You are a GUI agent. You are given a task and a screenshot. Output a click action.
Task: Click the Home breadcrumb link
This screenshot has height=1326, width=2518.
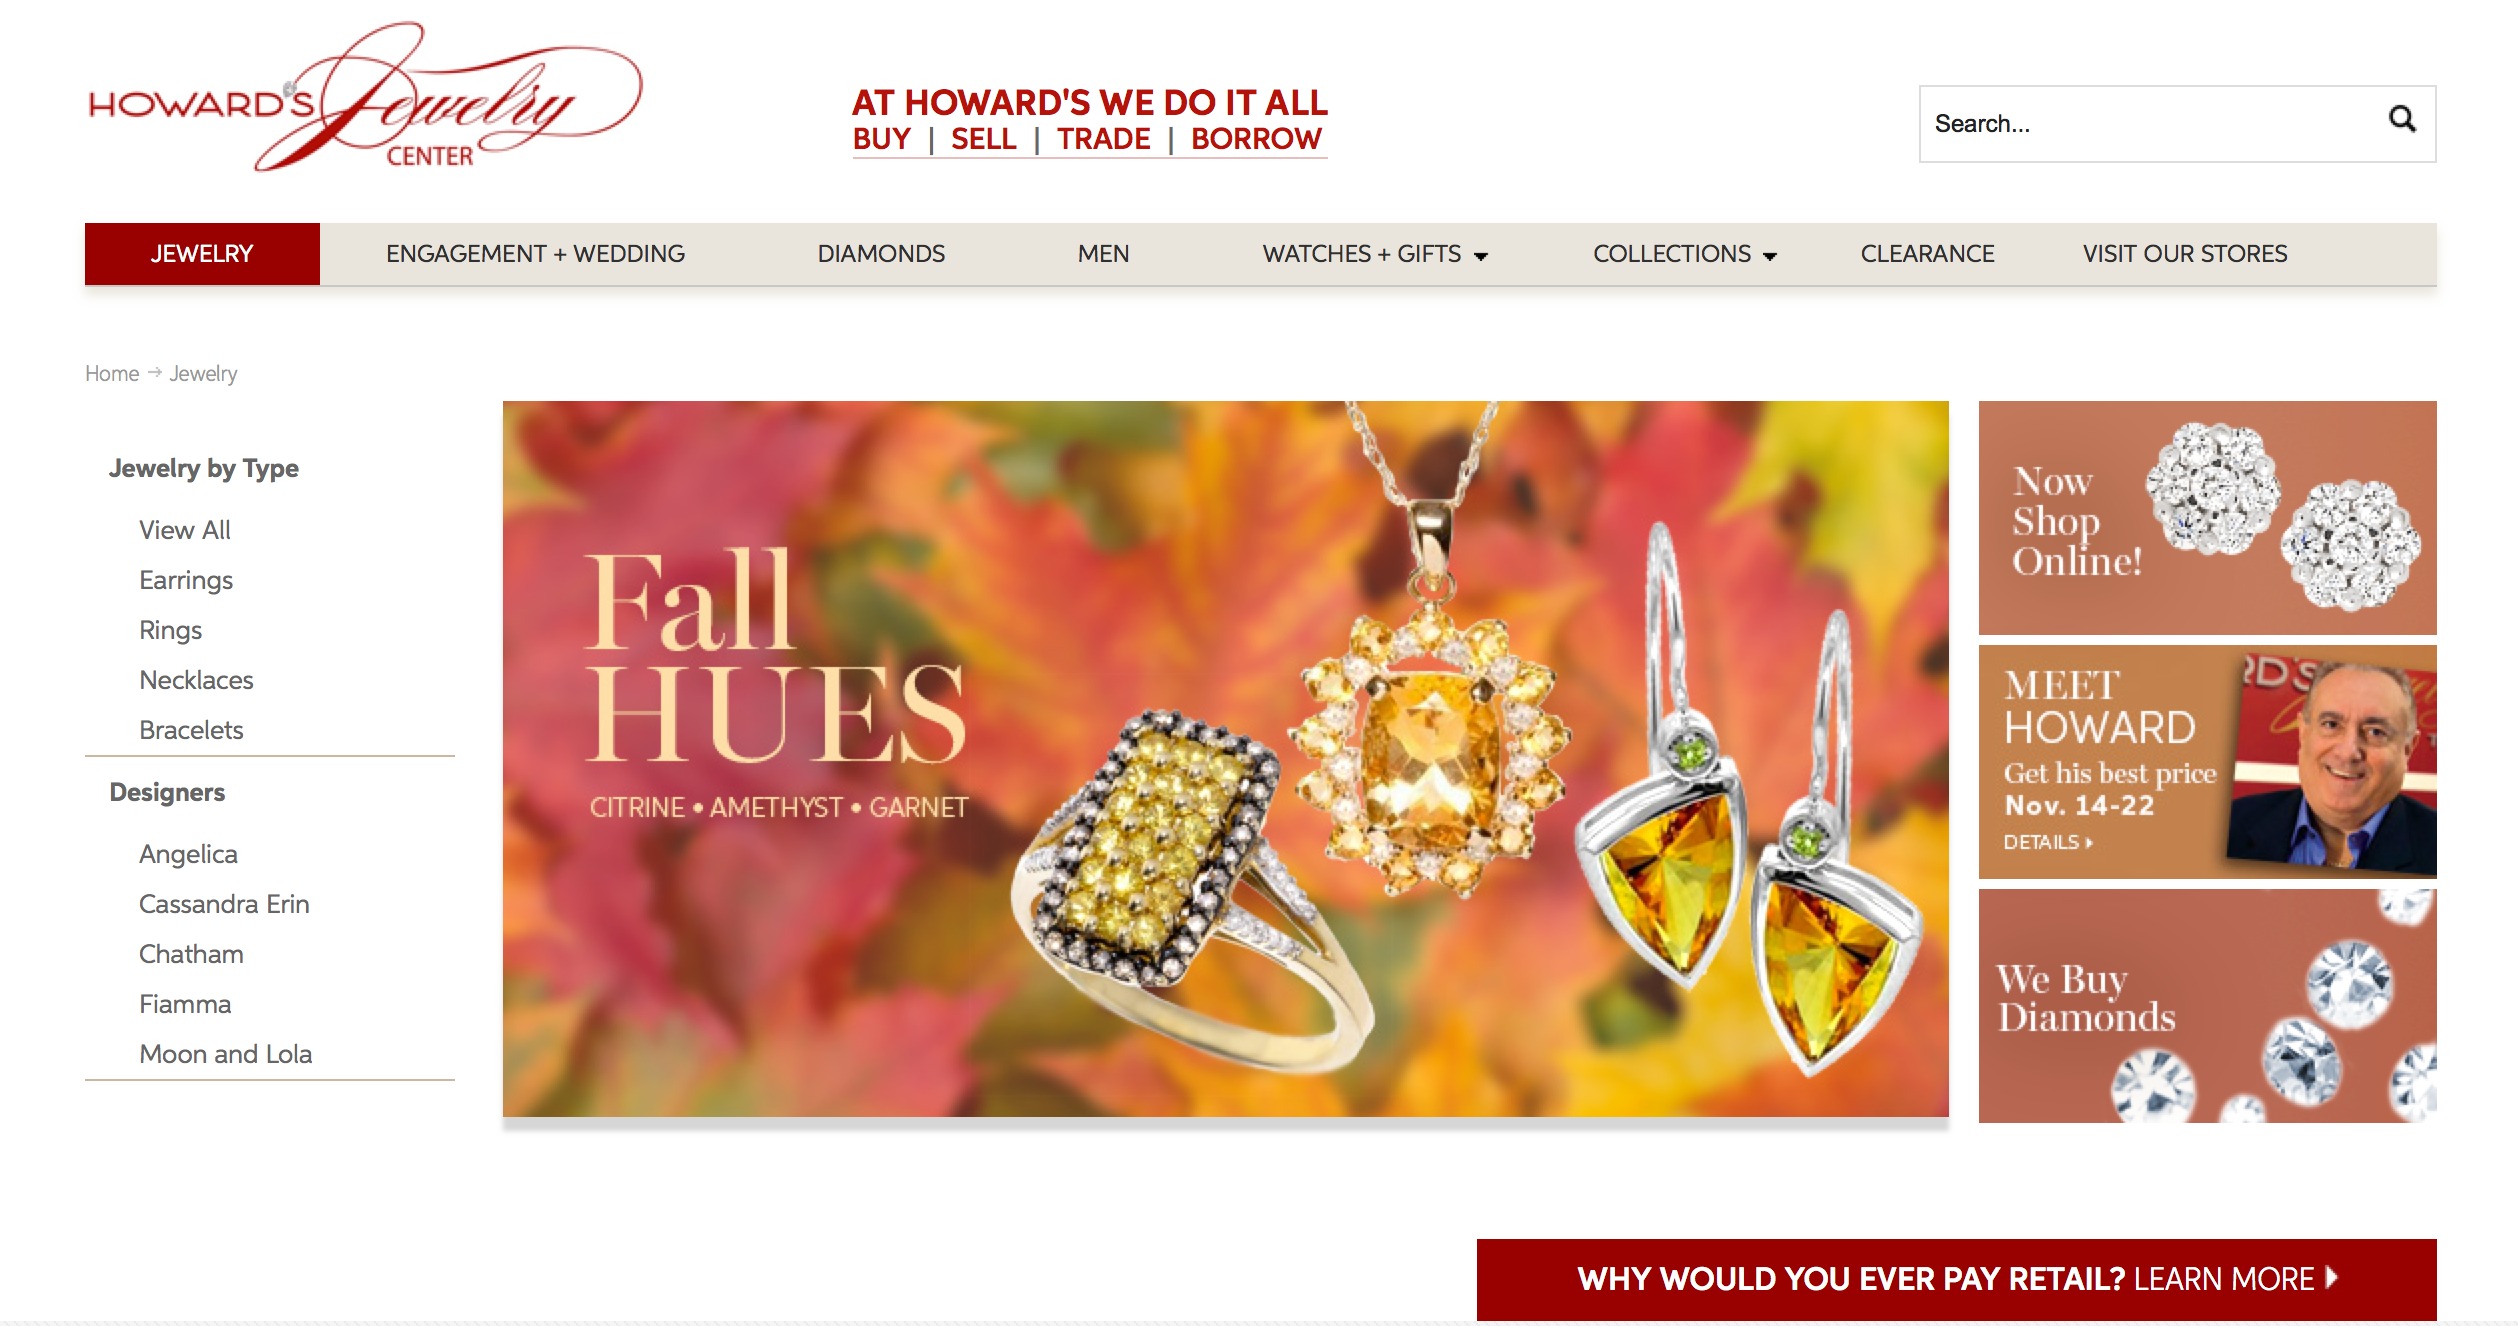pos(112,373)
